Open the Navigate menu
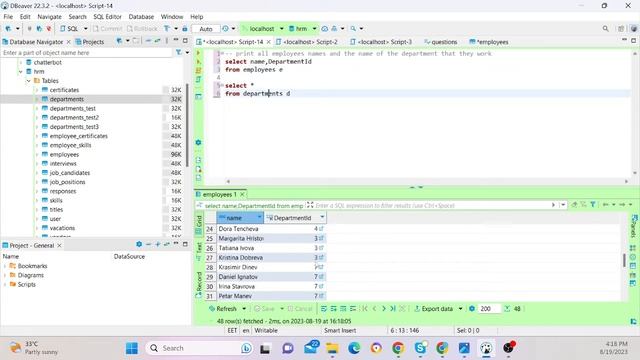Image resolution: width=640 pixels, height=360 pixels. 49,17
